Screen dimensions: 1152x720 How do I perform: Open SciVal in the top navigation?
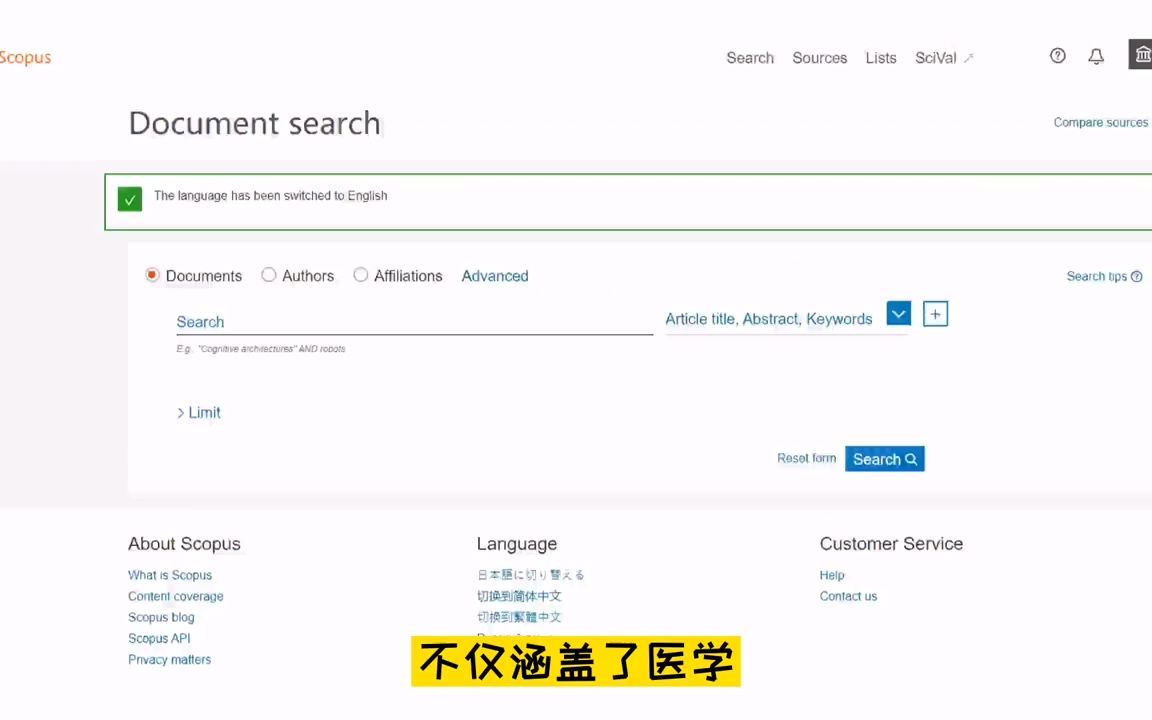pyautogui.click(x=944, y=58)
